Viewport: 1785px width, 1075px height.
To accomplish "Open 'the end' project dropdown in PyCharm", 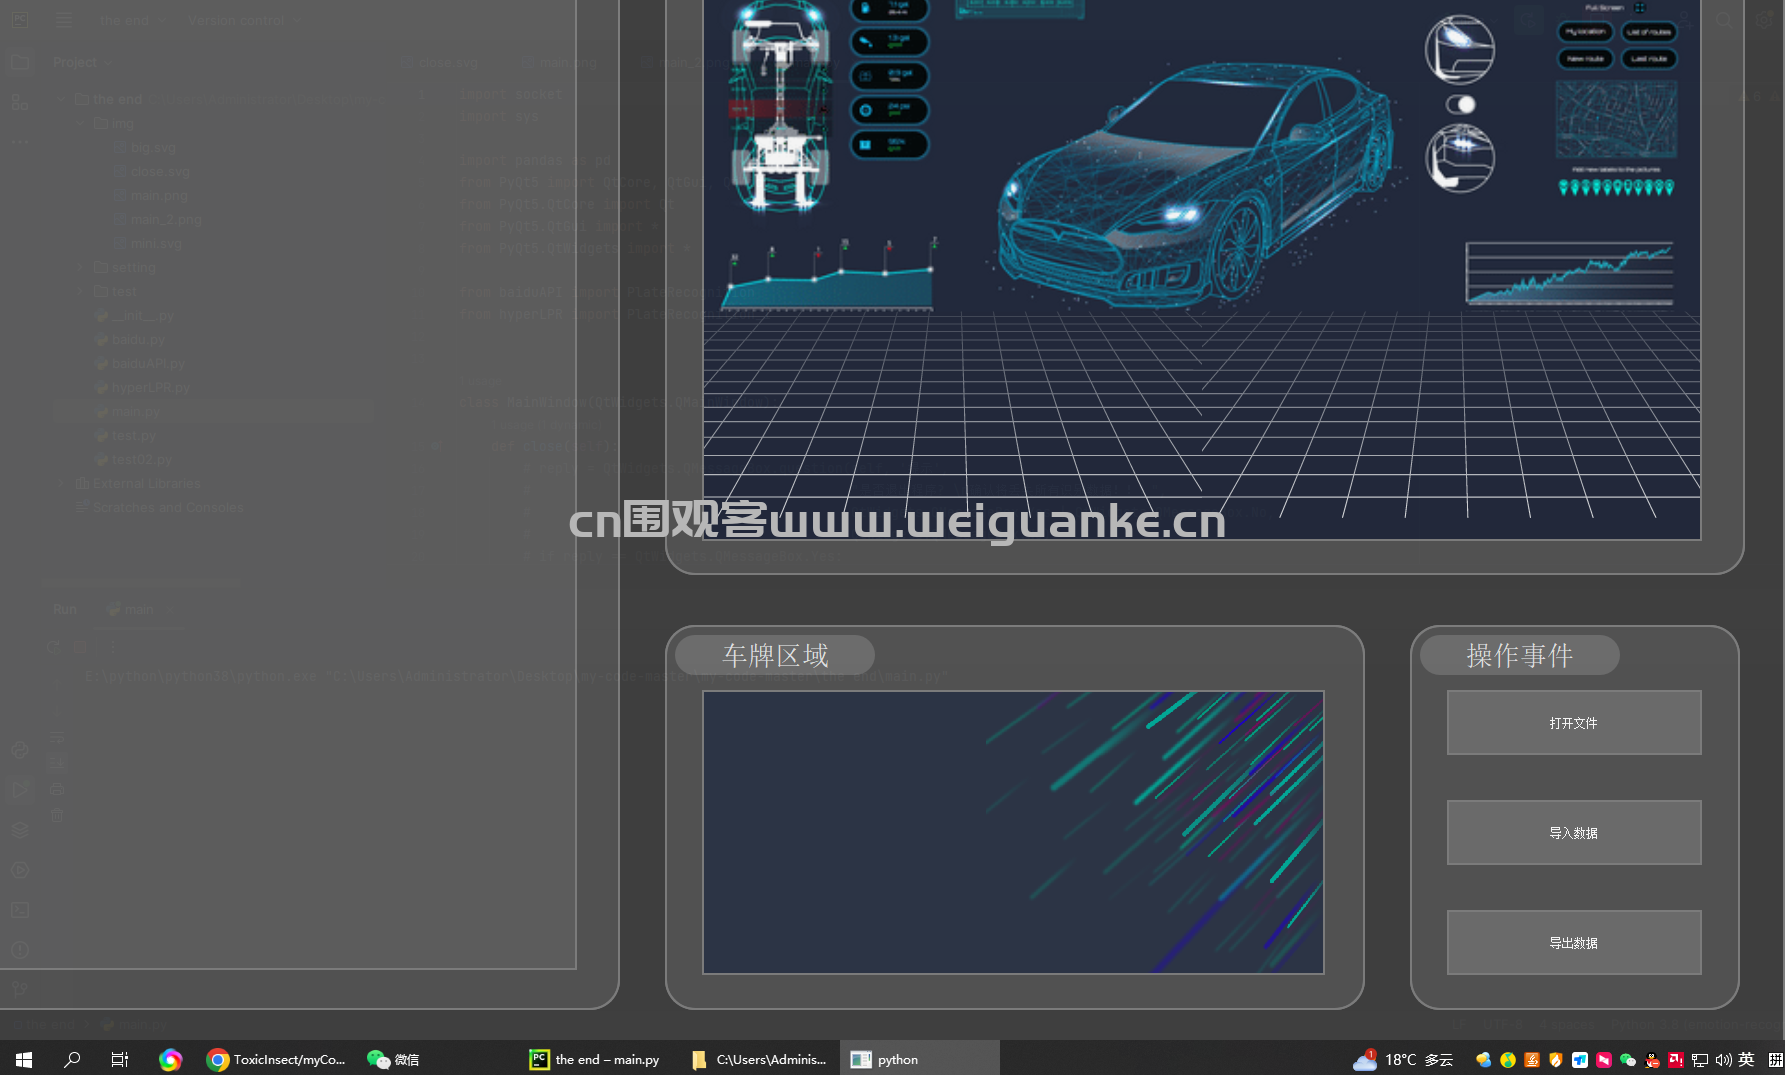I will 132,20.
